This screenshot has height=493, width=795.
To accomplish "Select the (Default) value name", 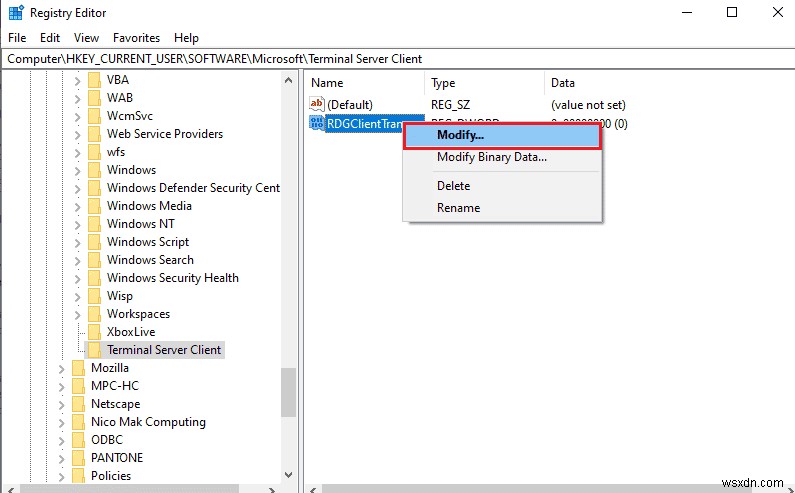I will coord(350,105).
